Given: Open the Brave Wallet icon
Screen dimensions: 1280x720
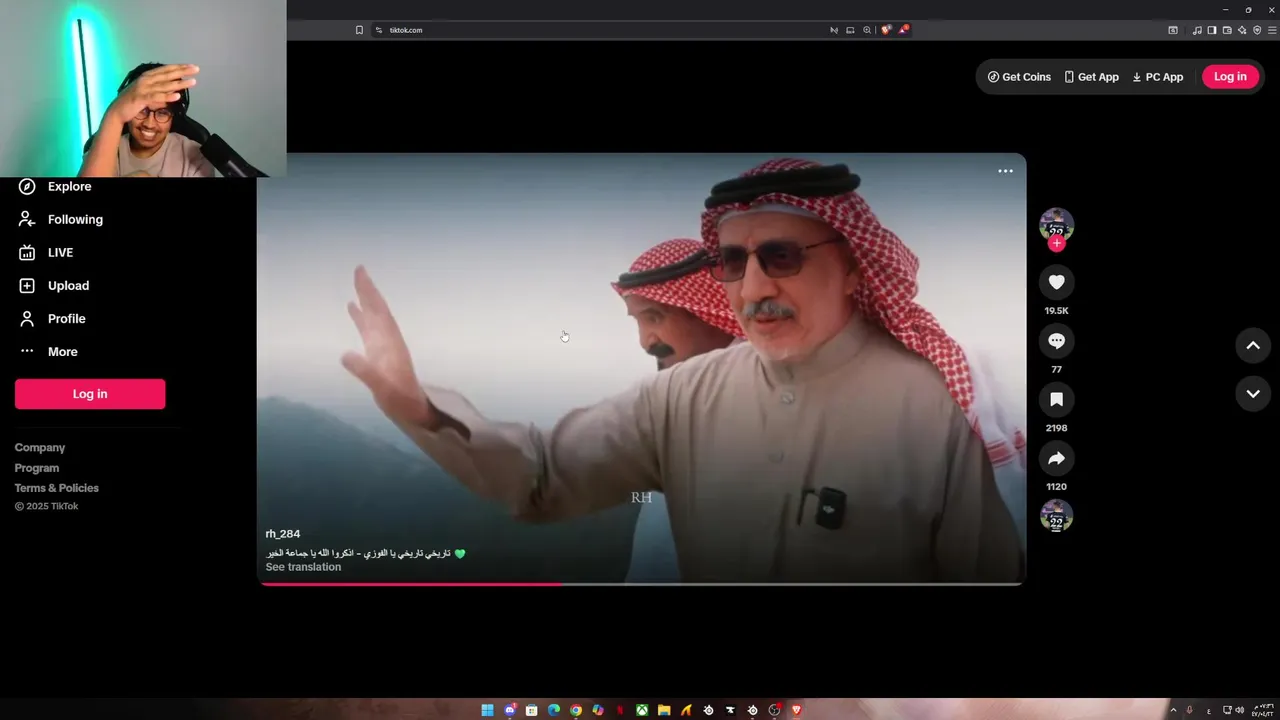Looking at the screenshot, I should click(1227, 30).
